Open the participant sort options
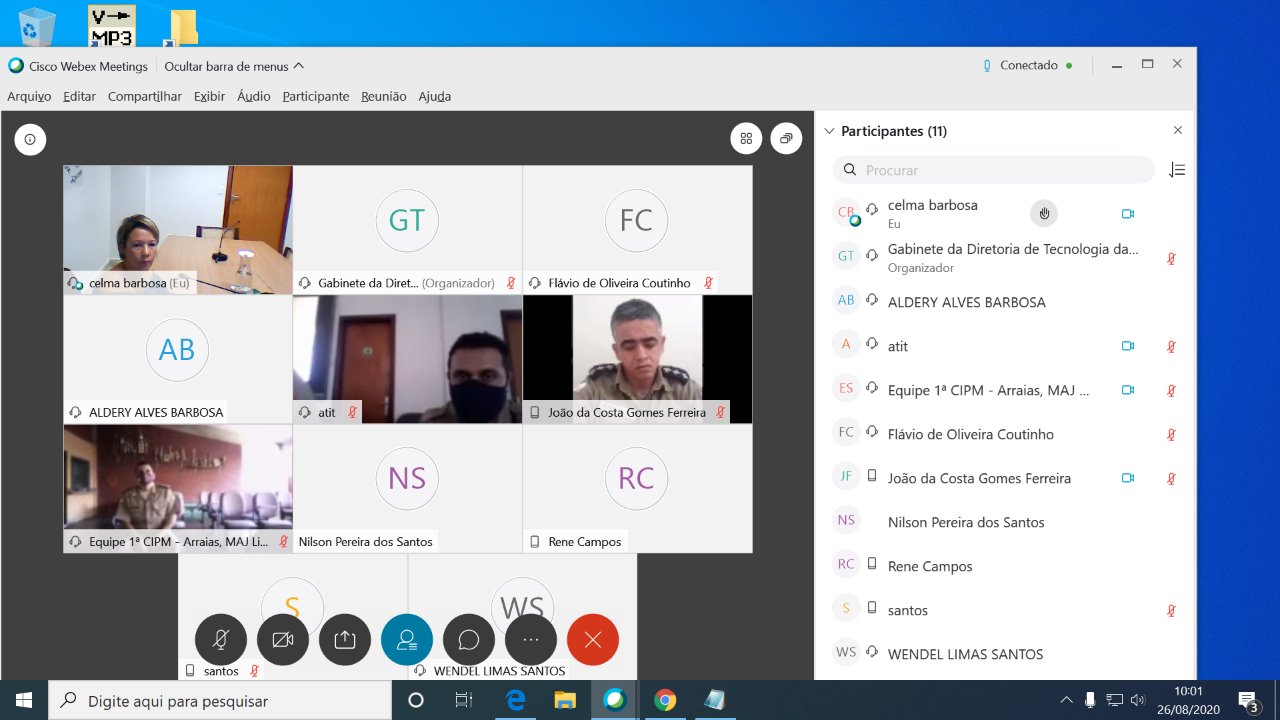 (x=1177, y=170)
